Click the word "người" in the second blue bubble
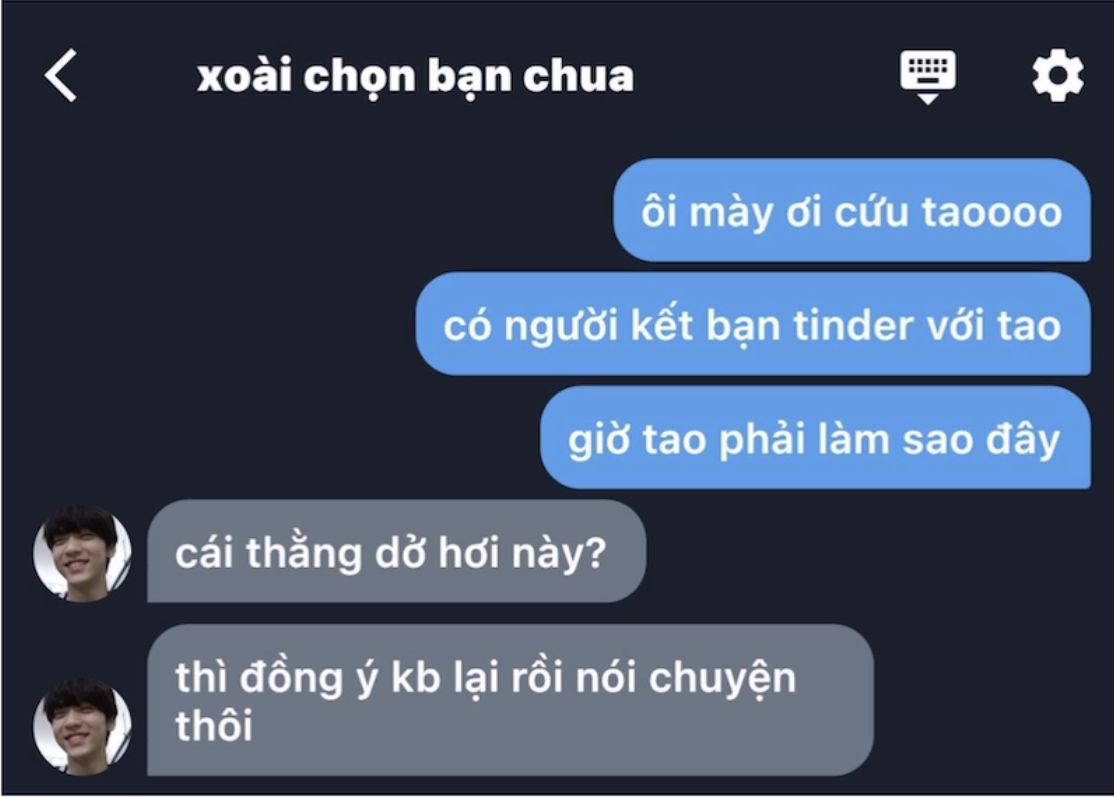The height and width of the screenshot is (797, 1114). tap(561, 327)
